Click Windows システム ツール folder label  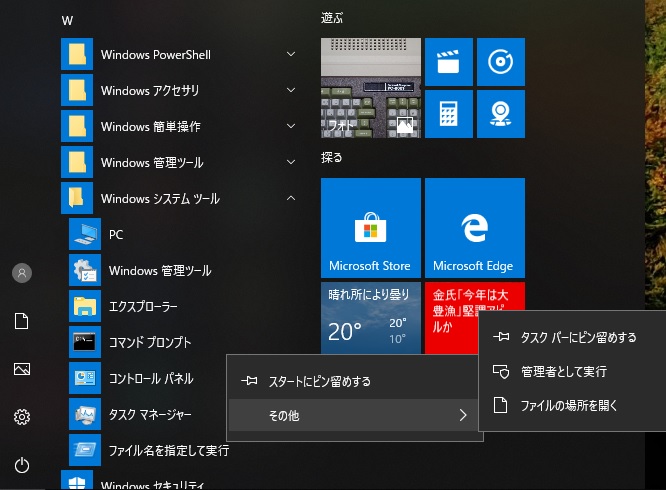pyautogui.click(x=160, y=198)
